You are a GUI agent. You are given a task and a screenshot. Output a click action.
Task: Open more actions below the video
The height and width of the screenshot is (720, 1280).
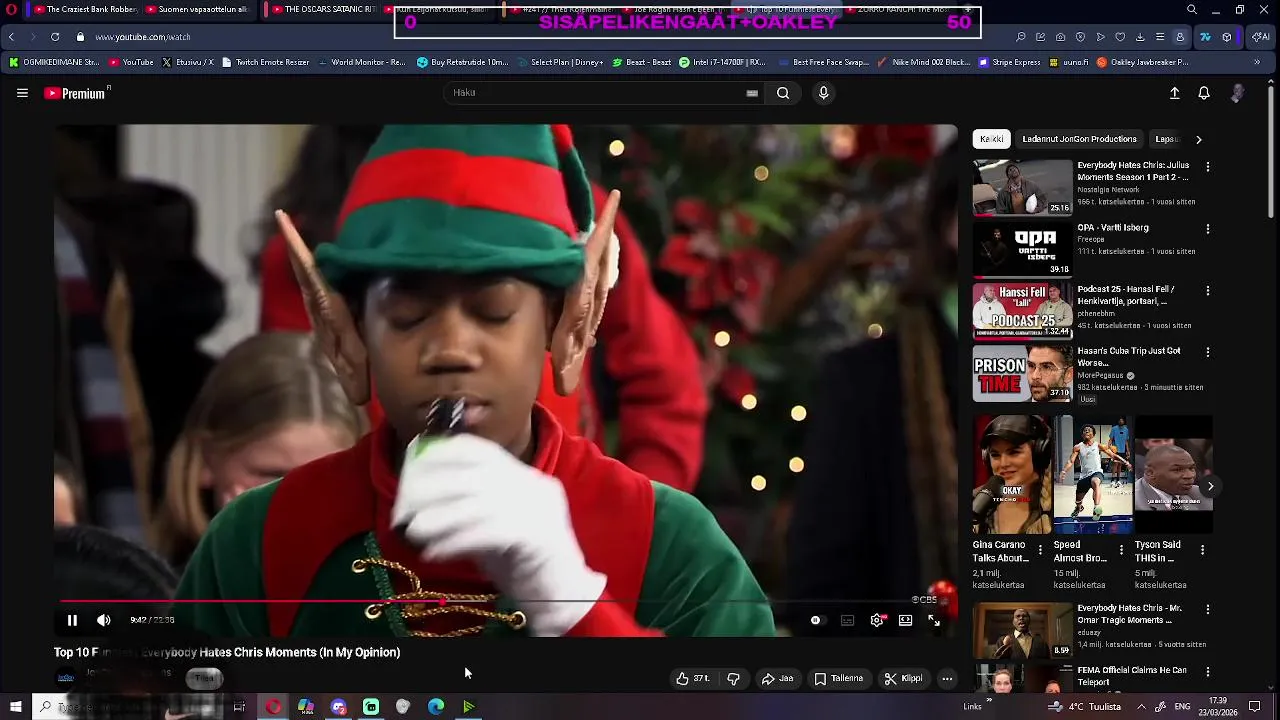pos(947,678)
